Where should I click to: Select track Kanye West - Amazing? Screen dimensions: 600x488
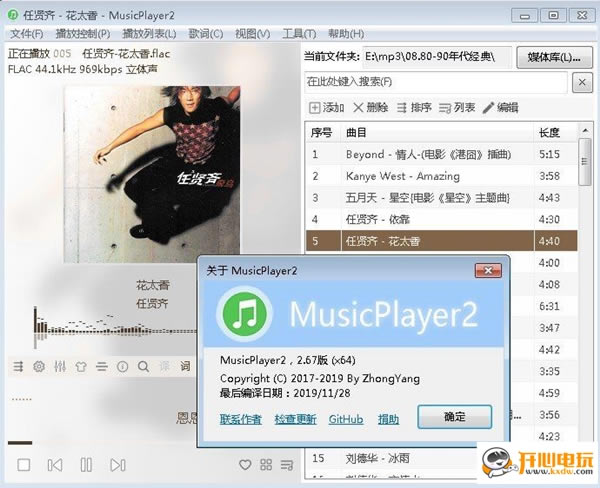(442, 176)
